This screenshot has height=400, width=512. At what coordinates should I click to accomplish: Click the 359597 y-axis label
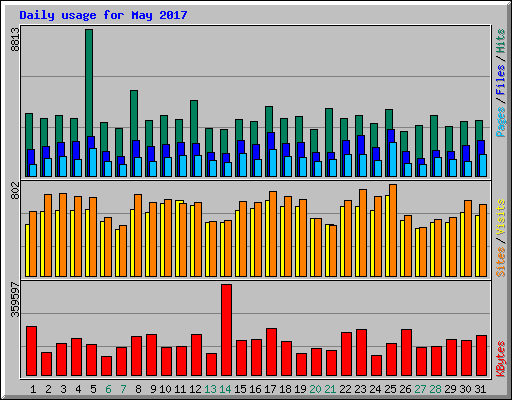tap(15, 300)
